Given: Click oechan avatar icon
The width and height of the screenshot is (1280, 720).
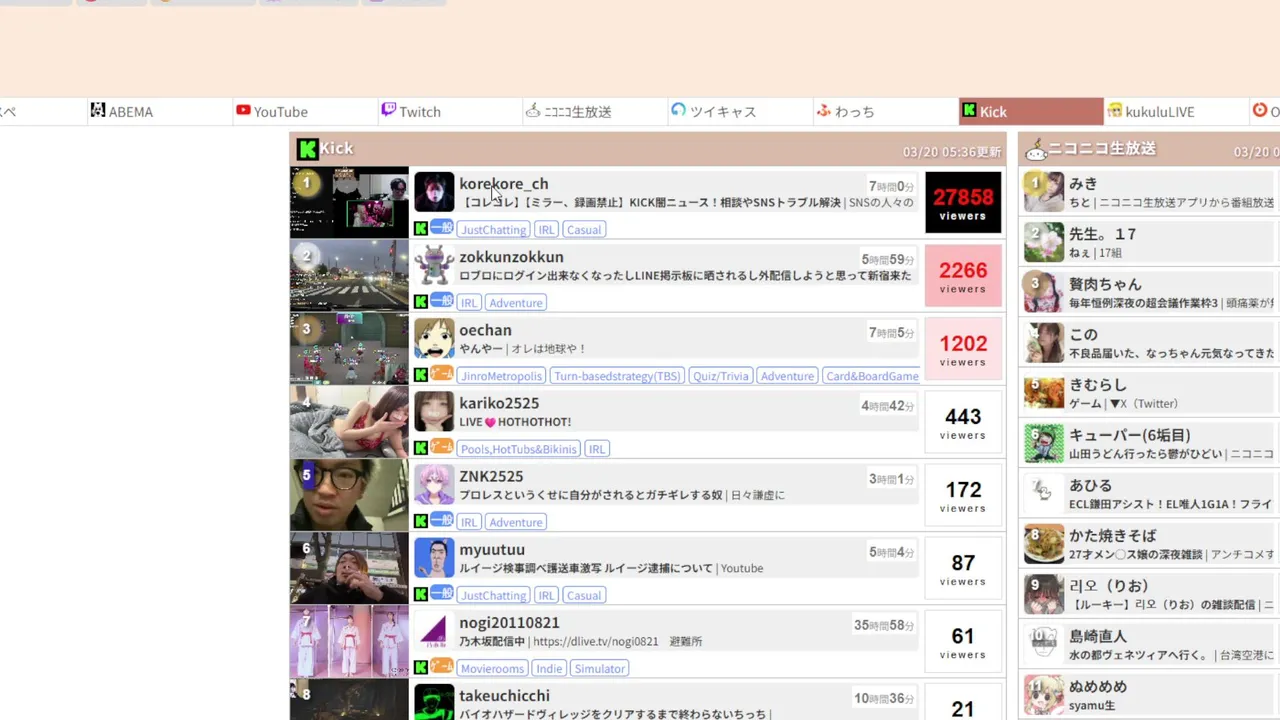Looking at the screenshot, I should (434, 338).
